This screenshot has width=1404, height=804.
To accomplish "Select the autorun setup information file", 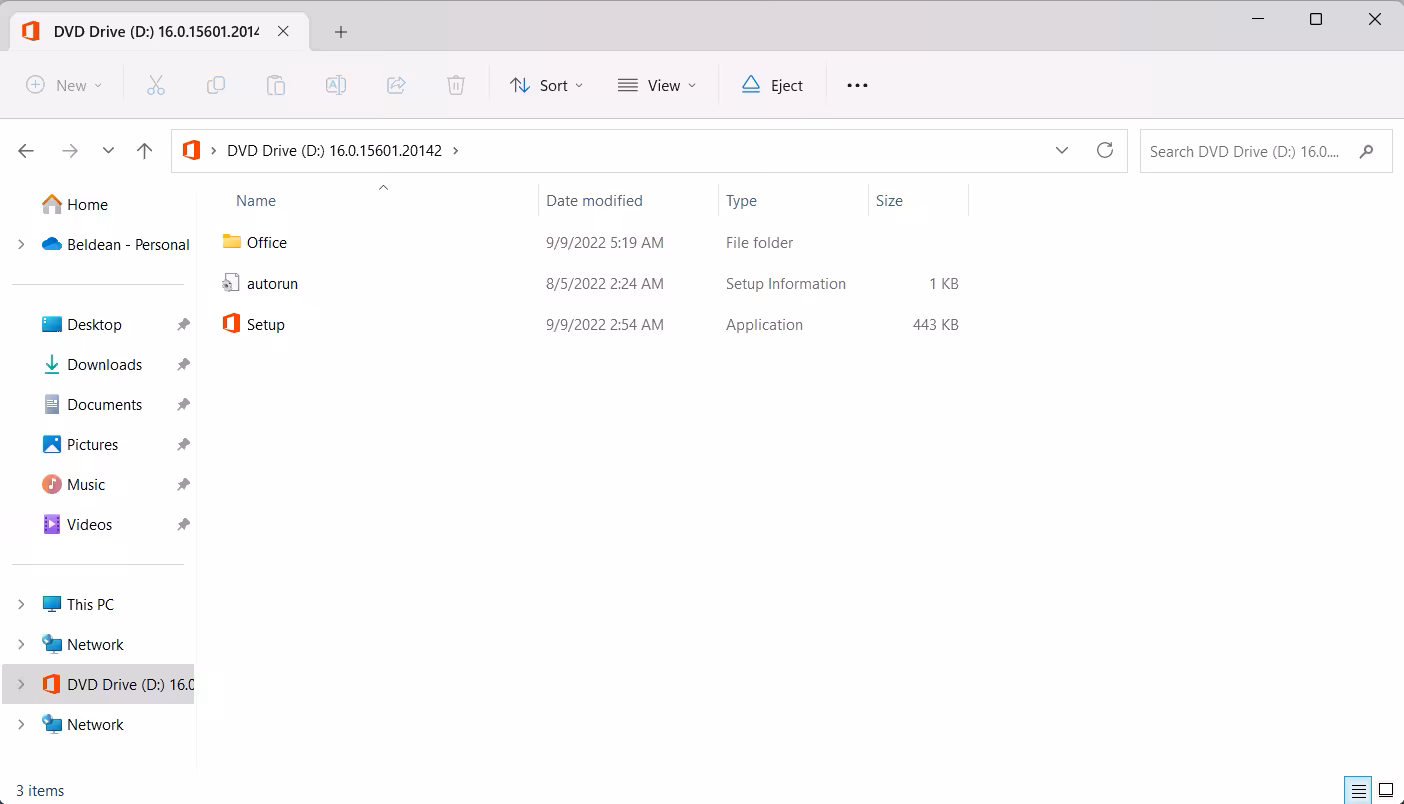I will [x=272, y=283].
